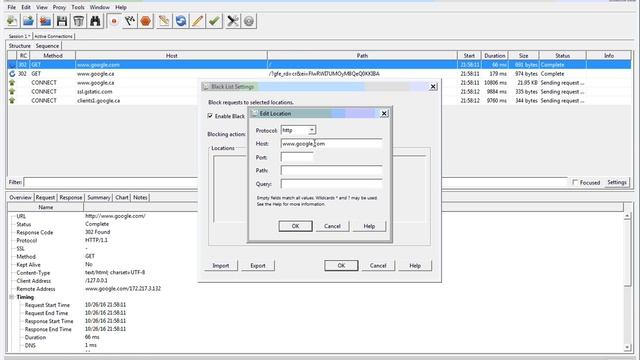Click into the Filter text field
640x360 pixels.
point(111,182)
